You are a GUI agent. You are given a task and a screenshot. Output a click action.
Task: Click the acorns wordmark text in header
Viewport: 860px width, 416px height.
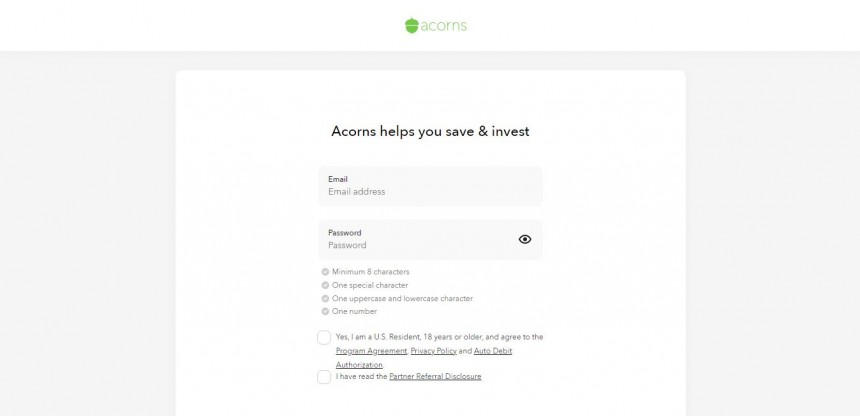coord(444,25)
